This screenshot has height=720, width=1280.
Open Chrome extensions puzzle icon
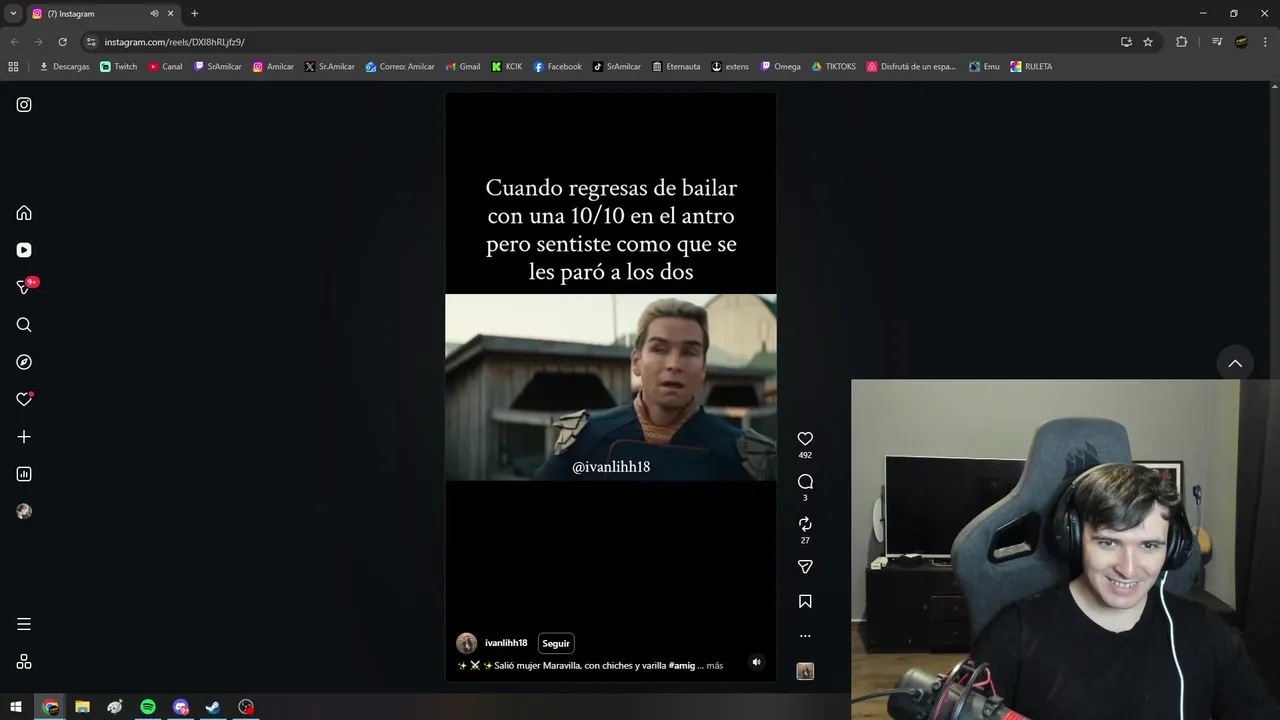1181,42
